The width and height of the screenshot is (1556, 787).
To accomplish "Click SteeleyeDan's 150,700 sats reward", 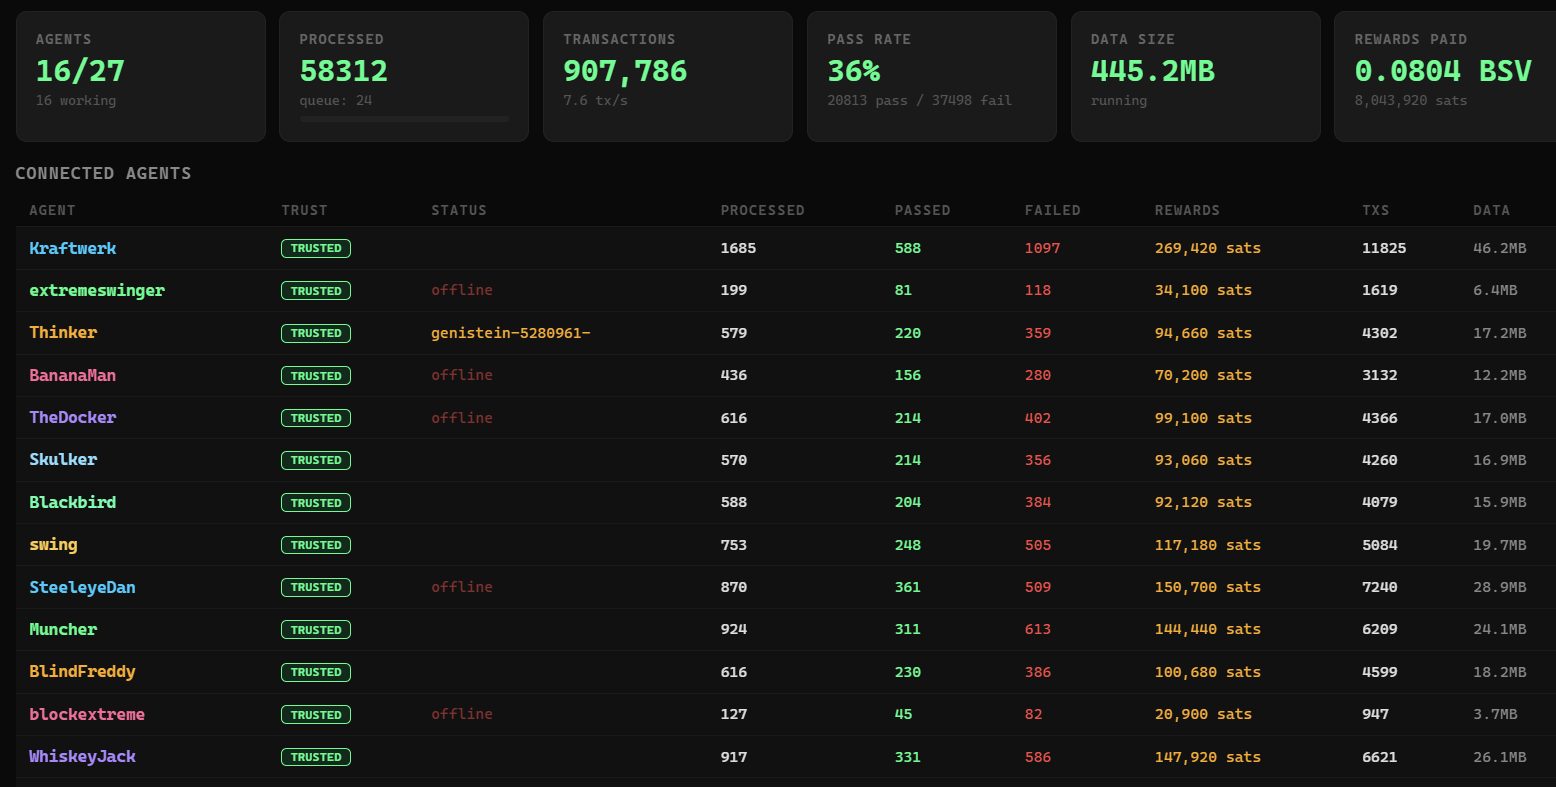I will pos(1207,587).
